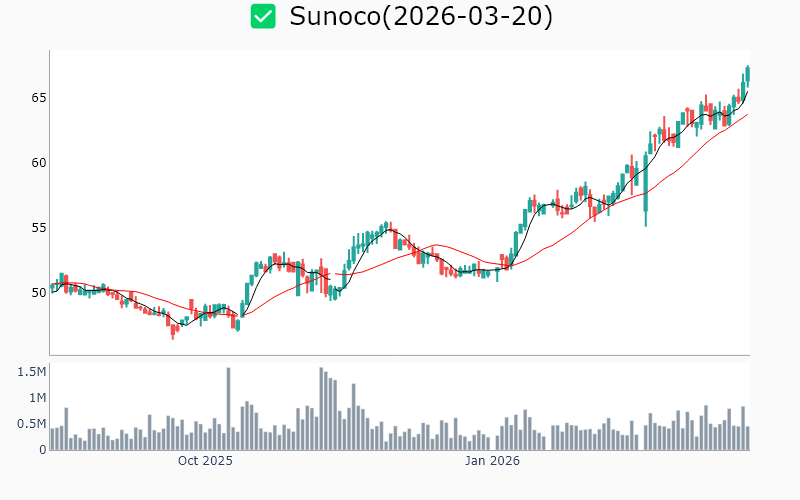This screenshot has width=800, height=500.
Task: Select the Oct 2025 x-axis label
Action: [x=205, y=461]
